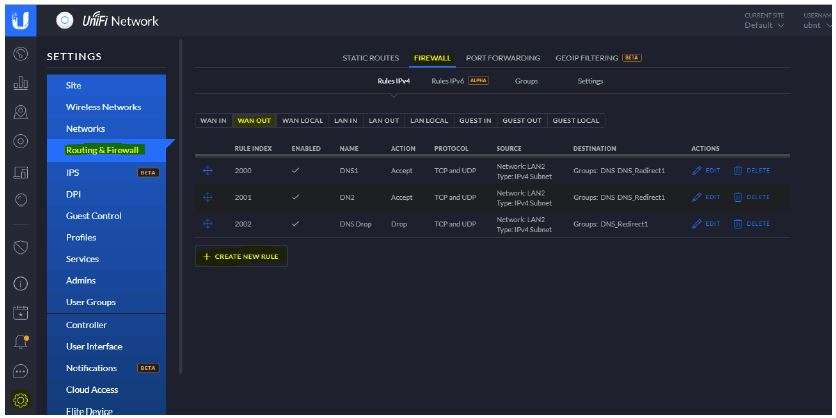836x418 pixels.
Task: Open the Devices circle icon
Action: pos(21,141)
